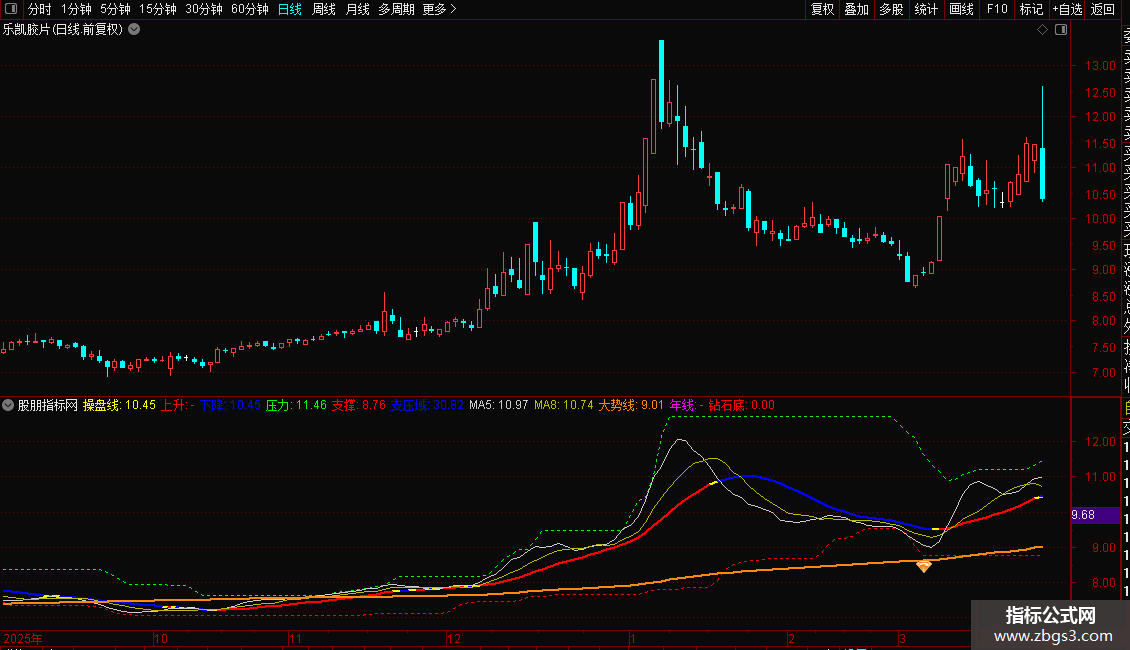The height and width of the screenshot is (650, 1130).
Task: Click the 钻石底 0.00 label
Action: [741, 405]
